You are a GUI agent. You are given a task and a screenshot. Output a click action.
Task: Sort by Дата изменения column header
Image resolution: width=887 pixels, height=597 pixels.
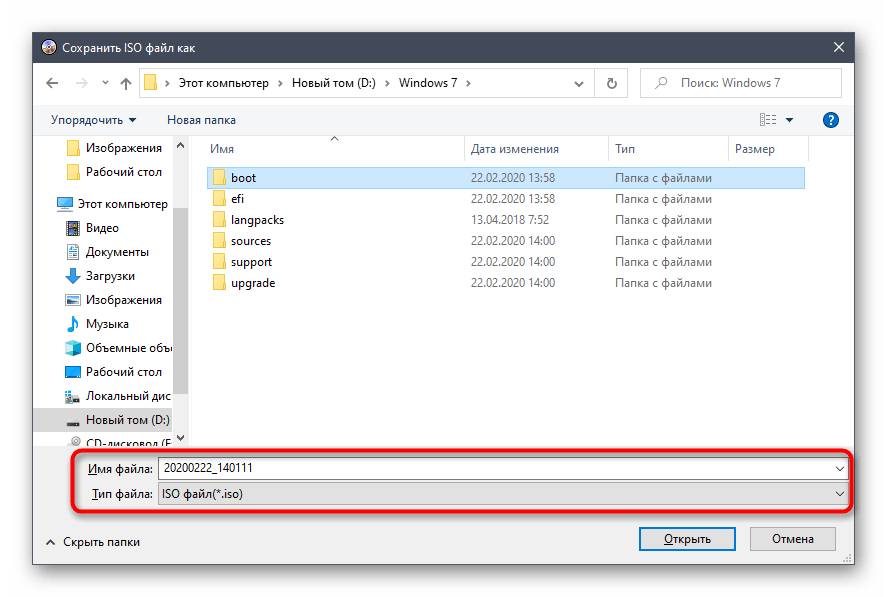coord(515,149)
